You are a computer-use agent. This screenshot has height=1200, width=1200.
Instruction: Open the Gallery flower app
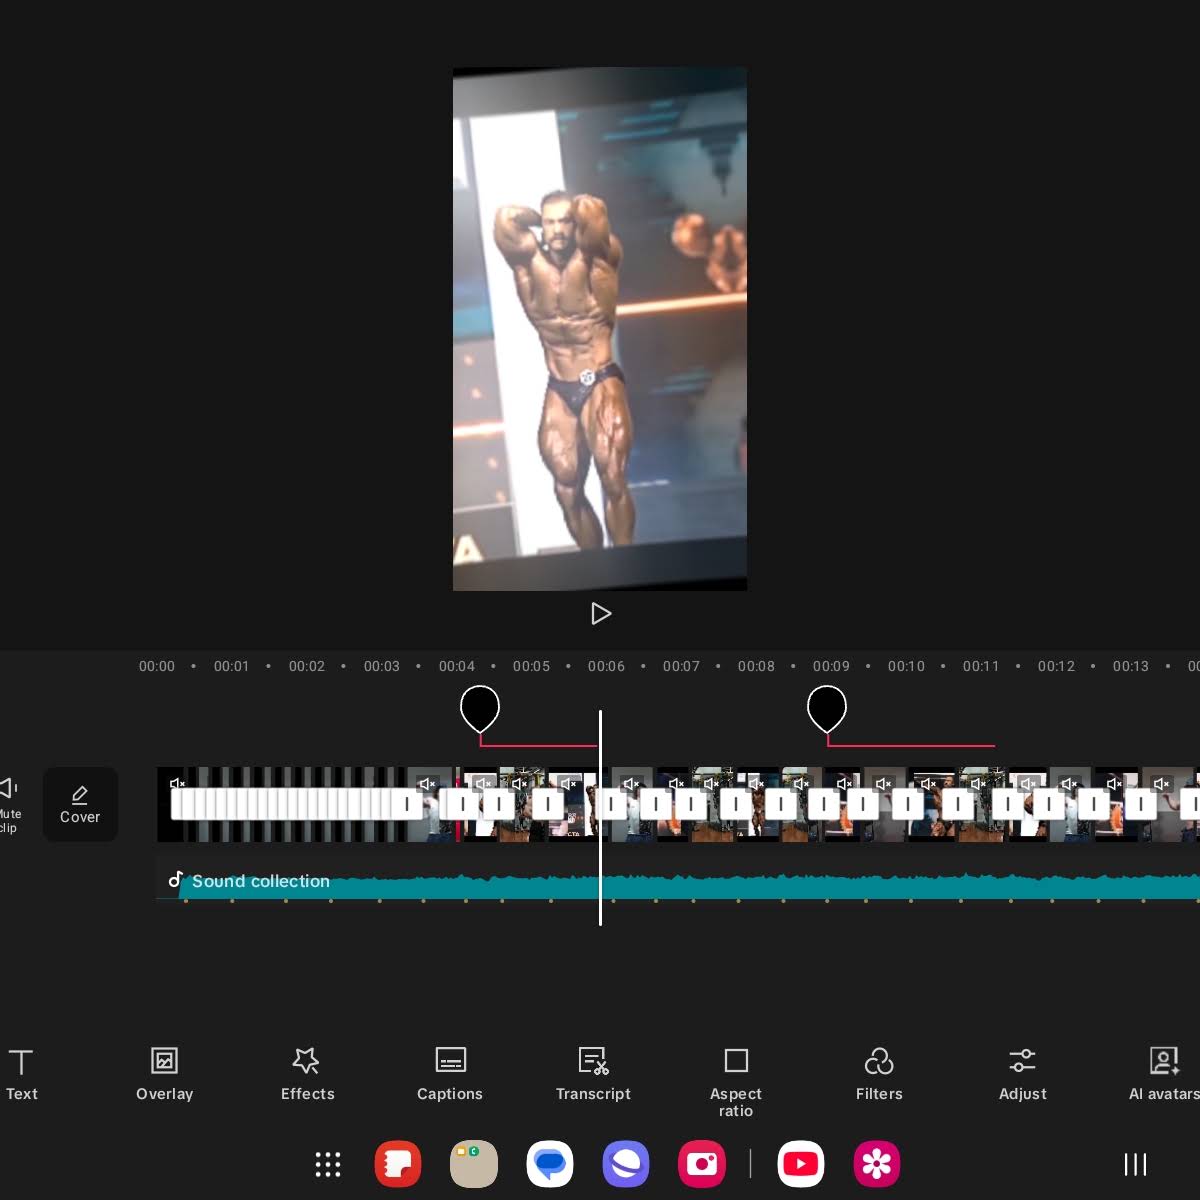tap(877, 1164)
